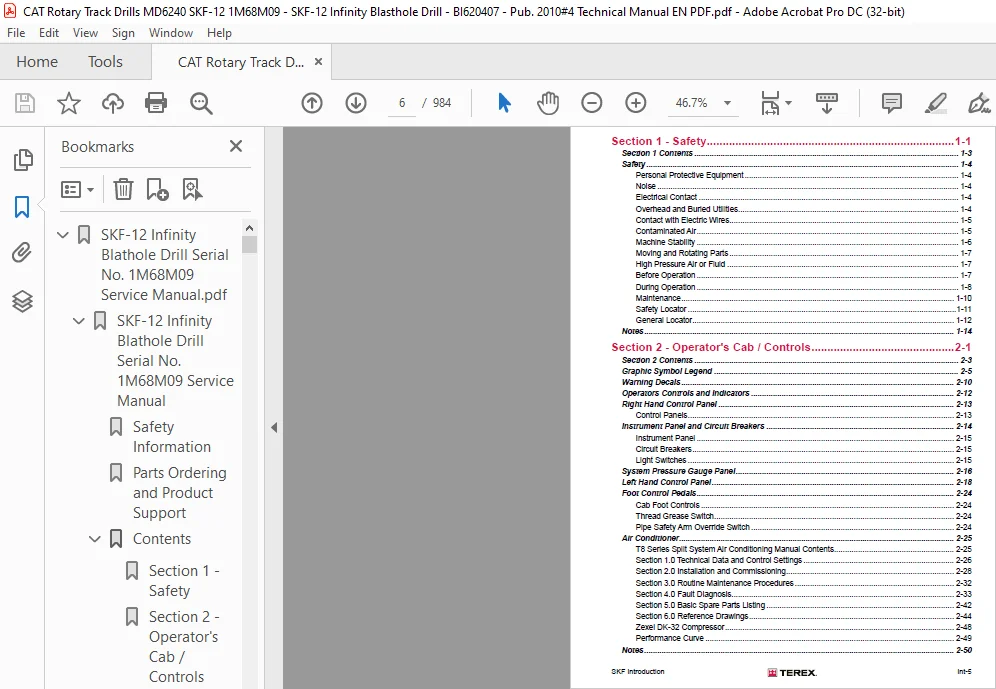Click the Save file icon
The height and width of the screenshot is (689, 996).
pos(25,103)
